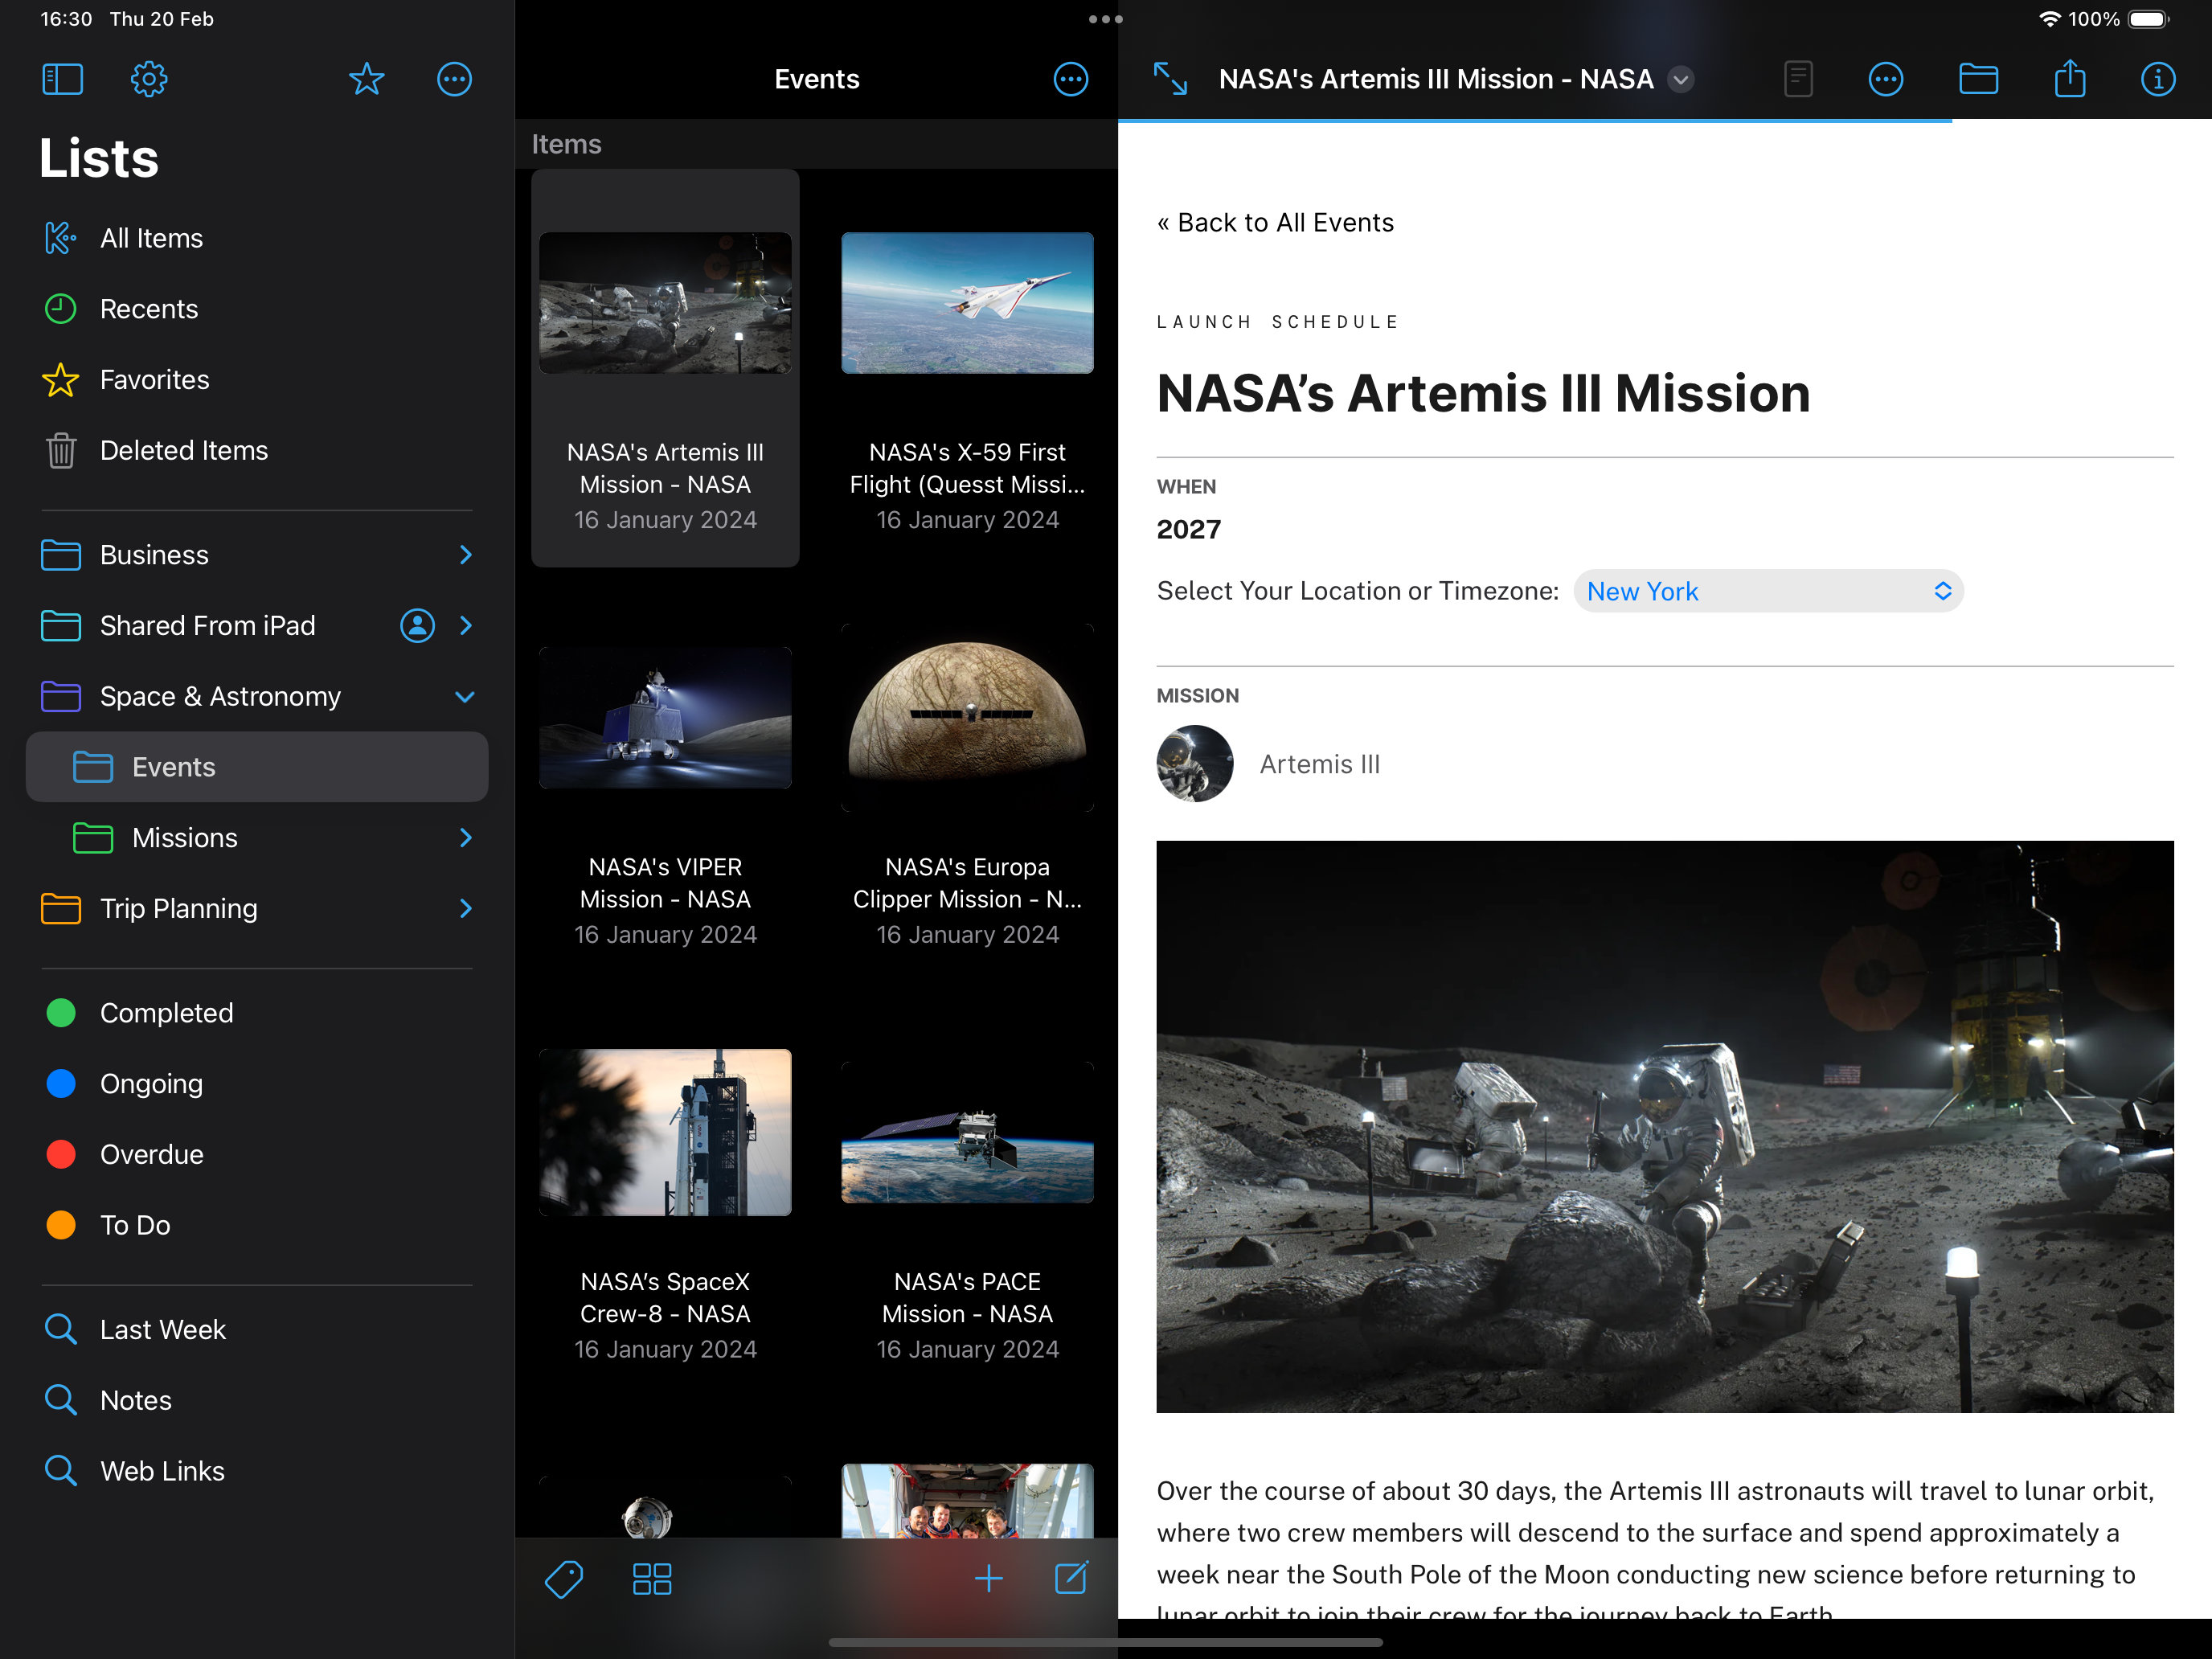This screenshot has width=2212, height=1659.
Task: Select the Events subfolder
Action: click(x=257, y=767)
